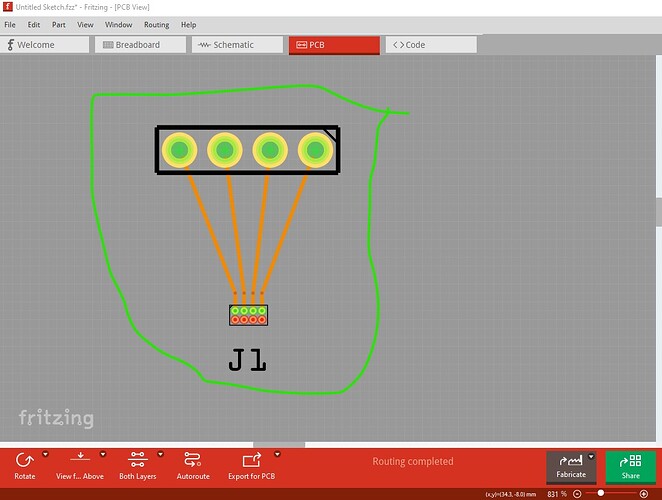The height and width of the screenshot is (500, 662).
Task: Open the Fabricate dropdown arrow
Action: click(591, 456)
